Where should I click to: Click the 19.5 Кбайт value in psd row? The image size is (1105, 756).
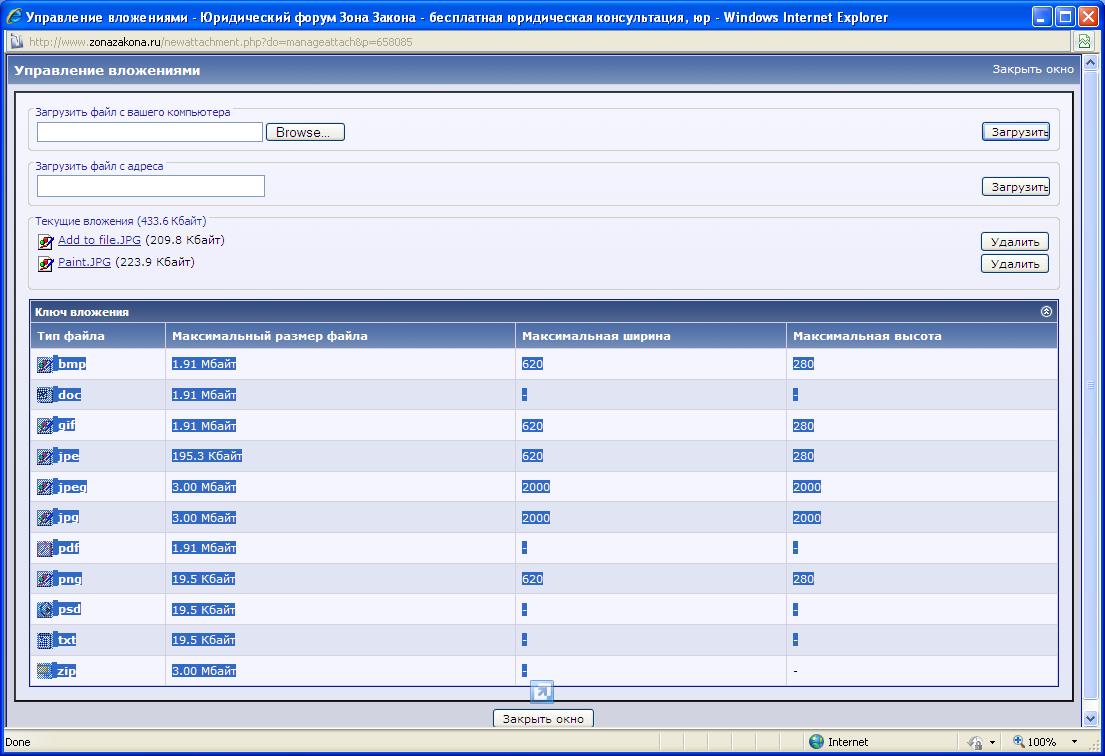click(x=204, y=609)
